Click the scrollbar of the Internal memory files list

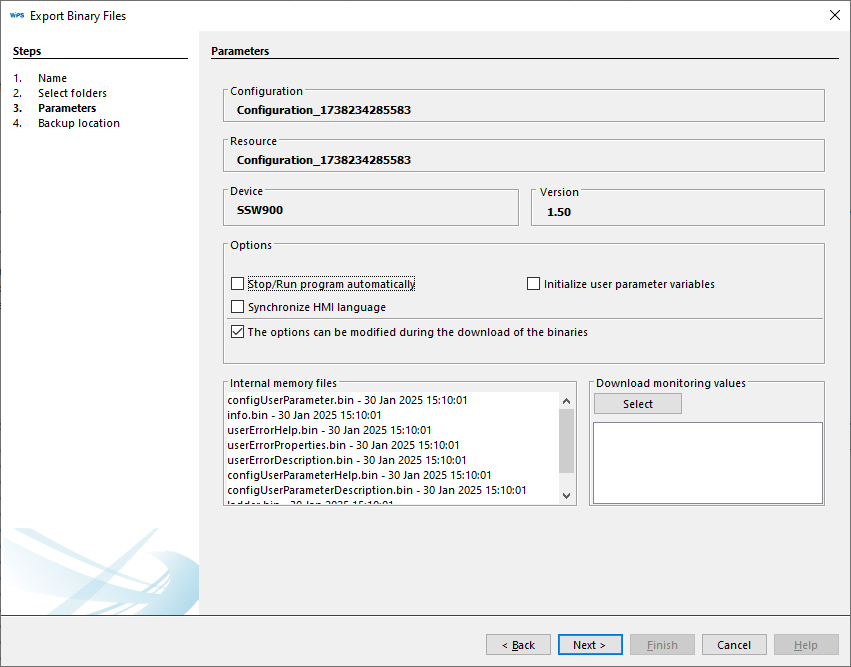[x=565, y=450]
